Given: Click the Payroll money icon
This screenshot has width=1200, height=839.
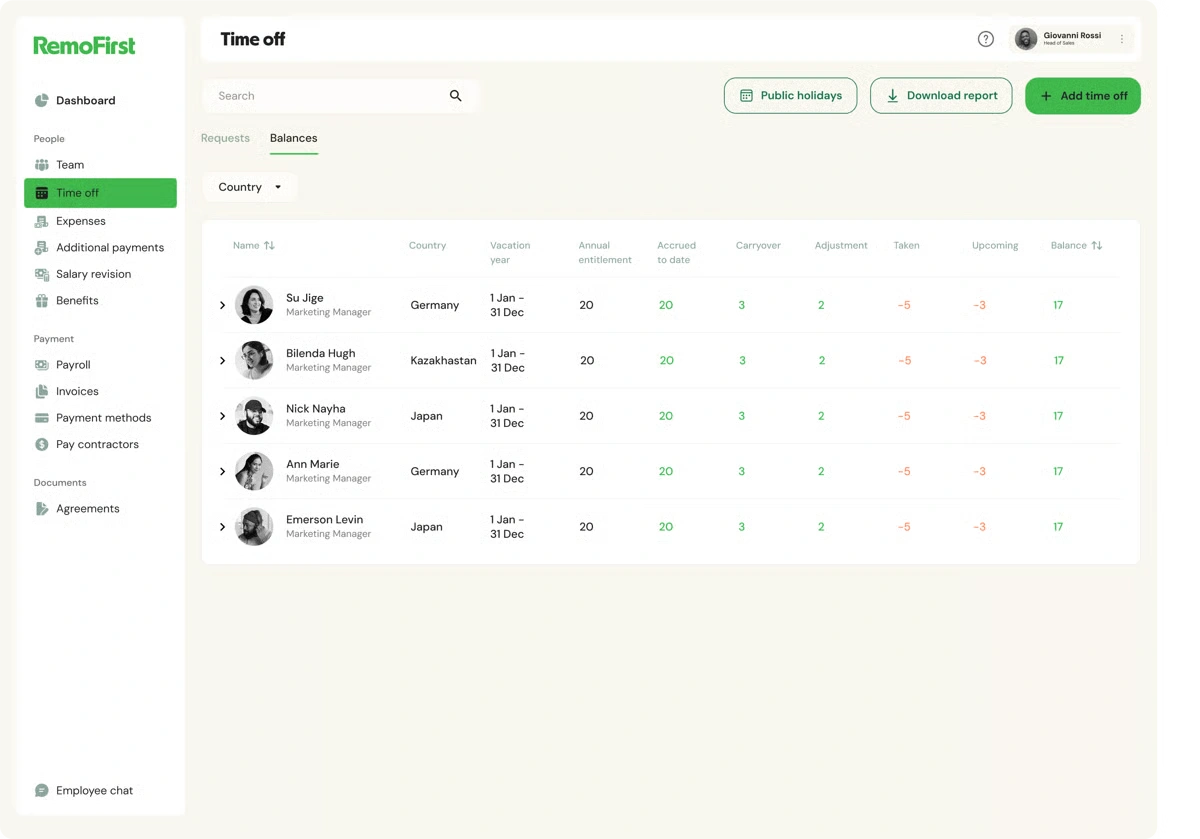Looking at the screenshot, I should (x=42, y=365).
